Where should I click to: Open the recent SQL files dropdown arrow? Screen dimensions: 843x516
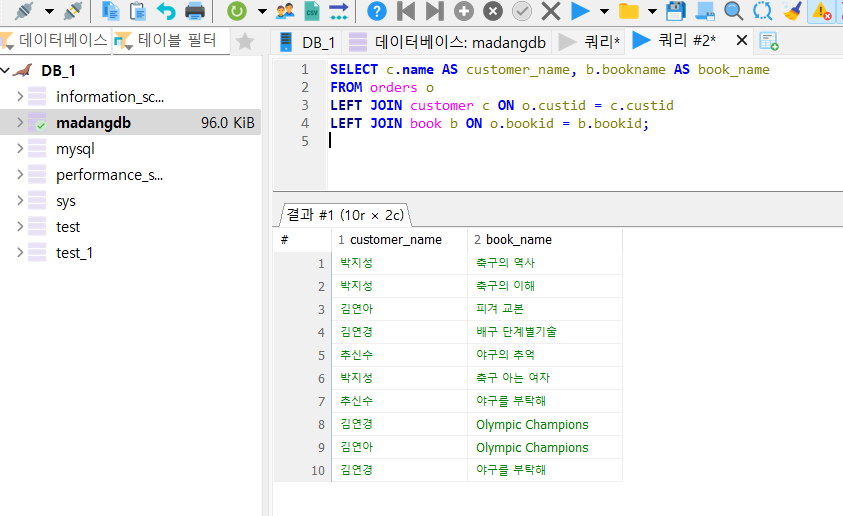[652, 11]
